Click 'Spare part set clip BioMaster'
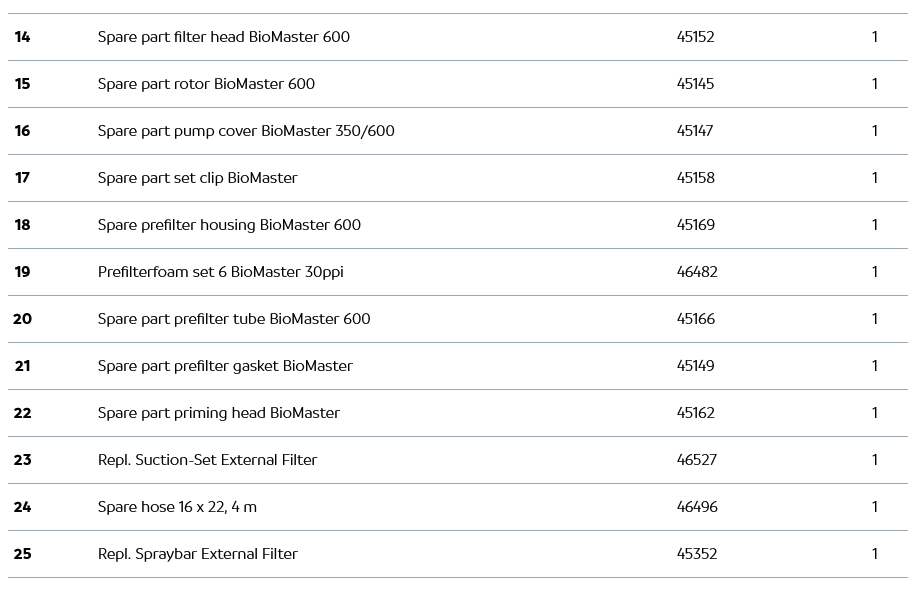921x606 pixels. tap(197, 178)
